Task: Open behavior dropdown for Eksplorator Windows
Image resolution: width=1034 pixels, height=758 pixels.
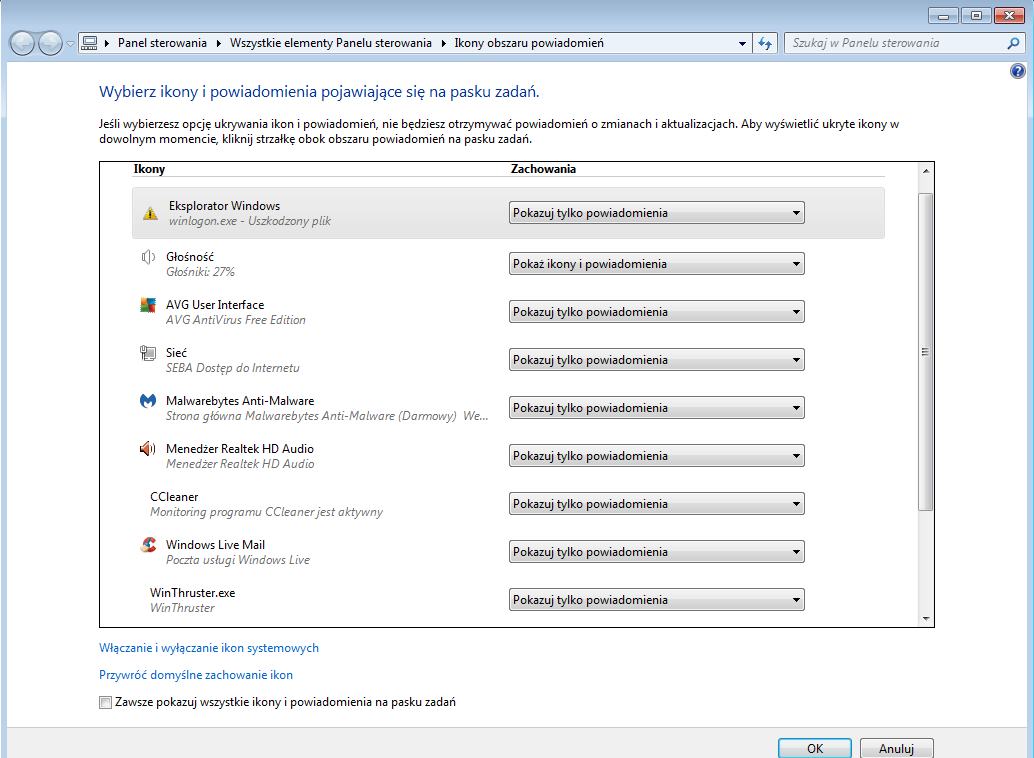Action: click(656, 212)
